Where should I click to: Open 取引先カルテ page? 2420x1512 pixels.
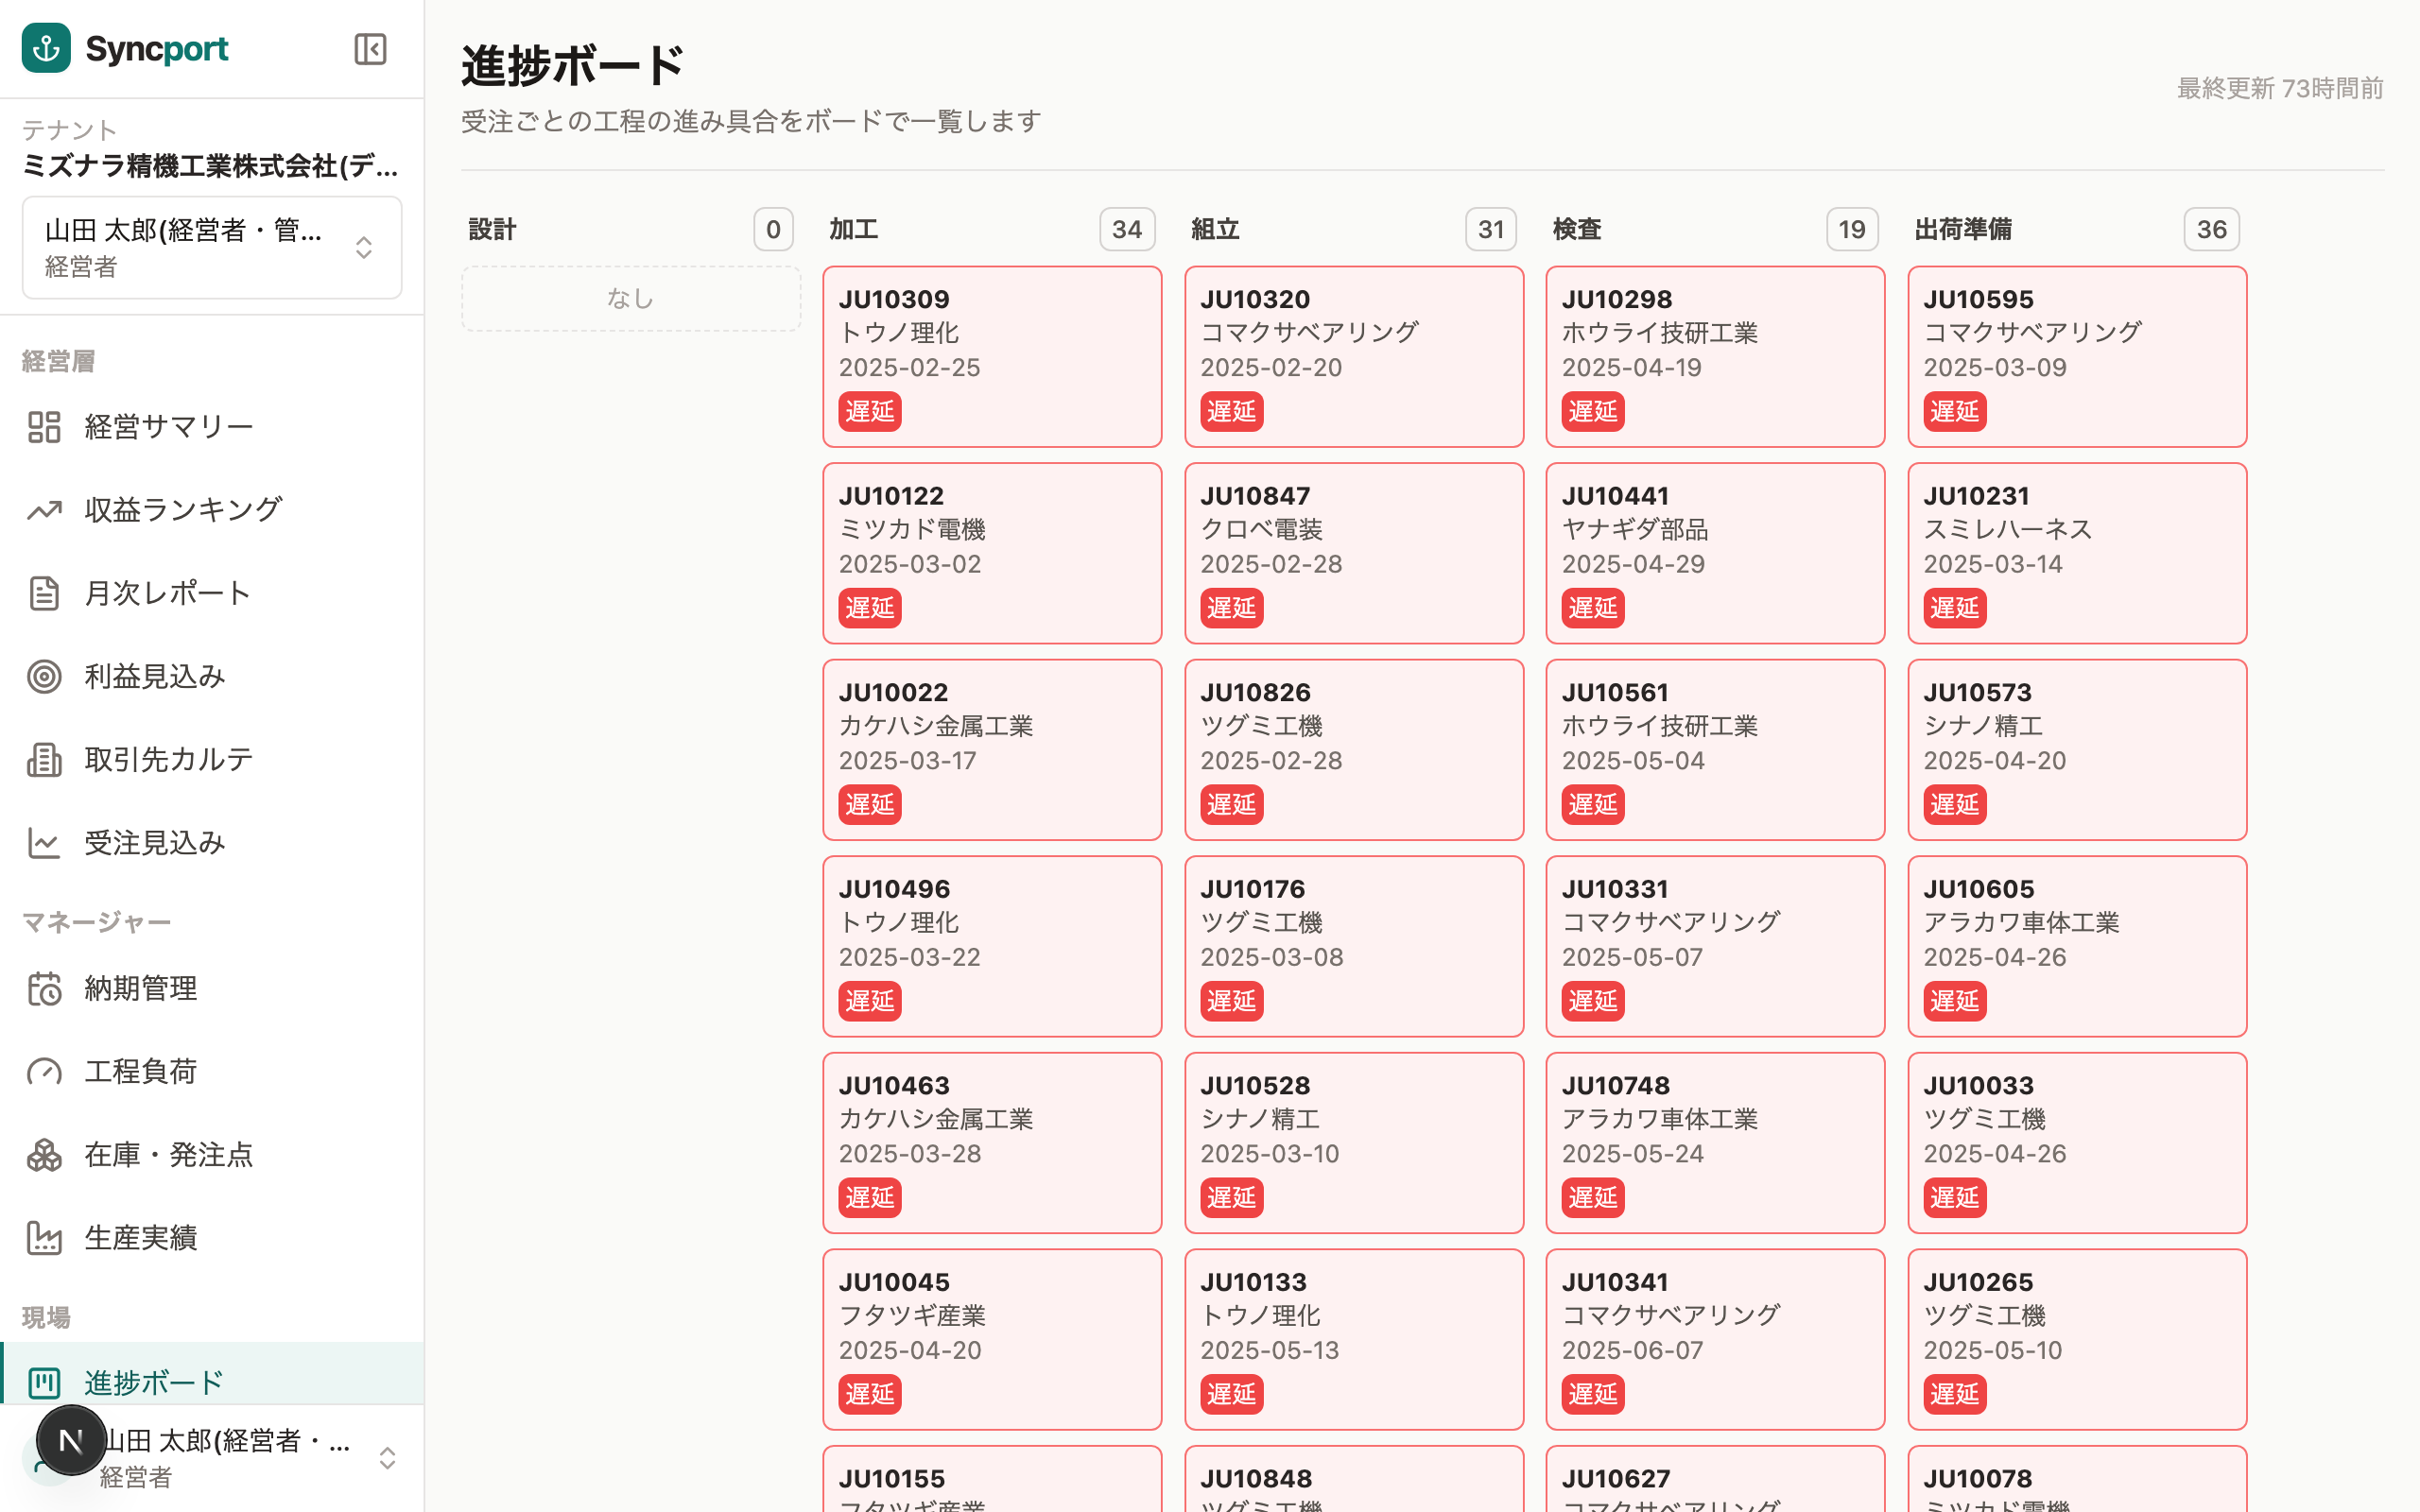(212, 760)
